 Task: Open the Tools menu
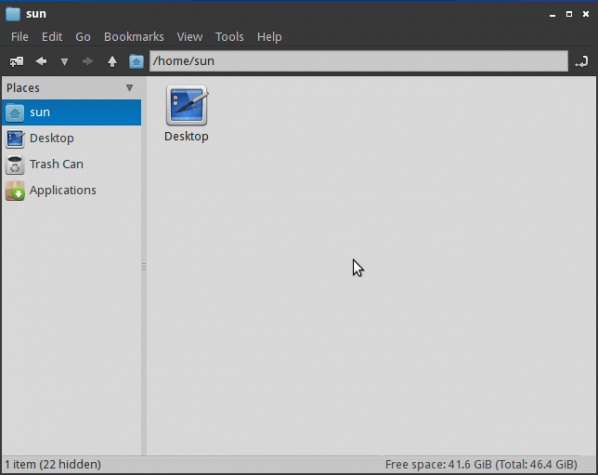click(x=229, y=37)
